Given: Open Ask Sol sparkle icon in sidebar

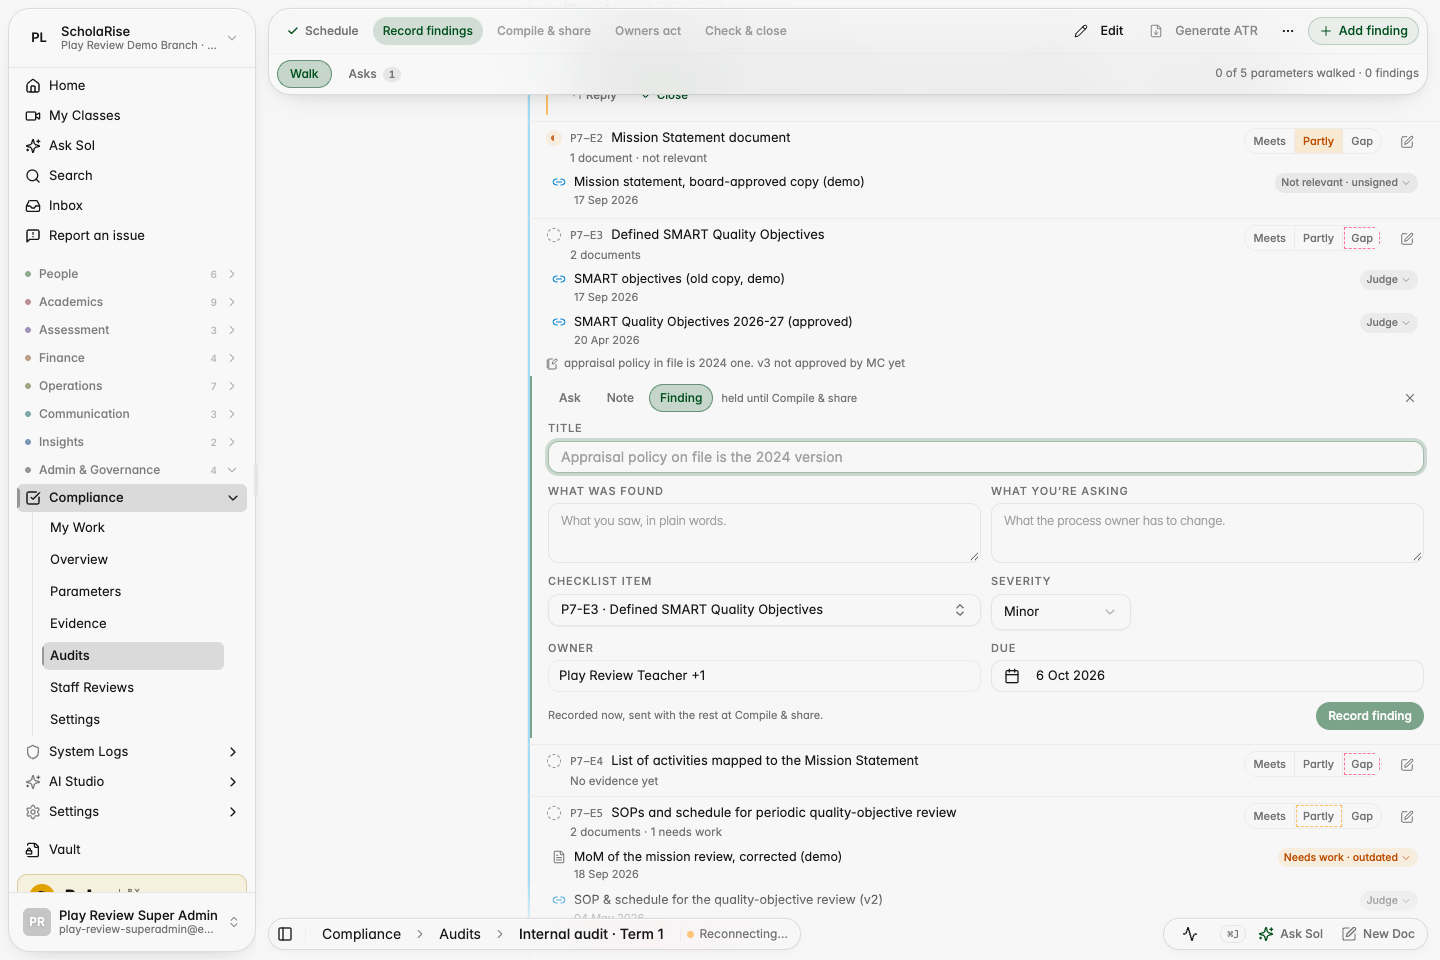Looking at the screenshot, I should 33,146.
